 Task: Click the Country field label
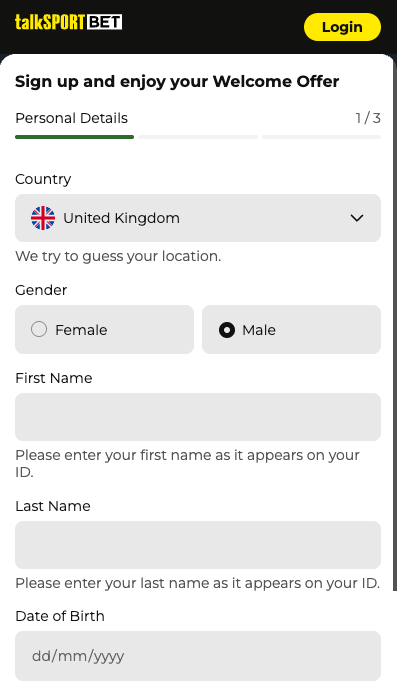[x=43, y=179]
